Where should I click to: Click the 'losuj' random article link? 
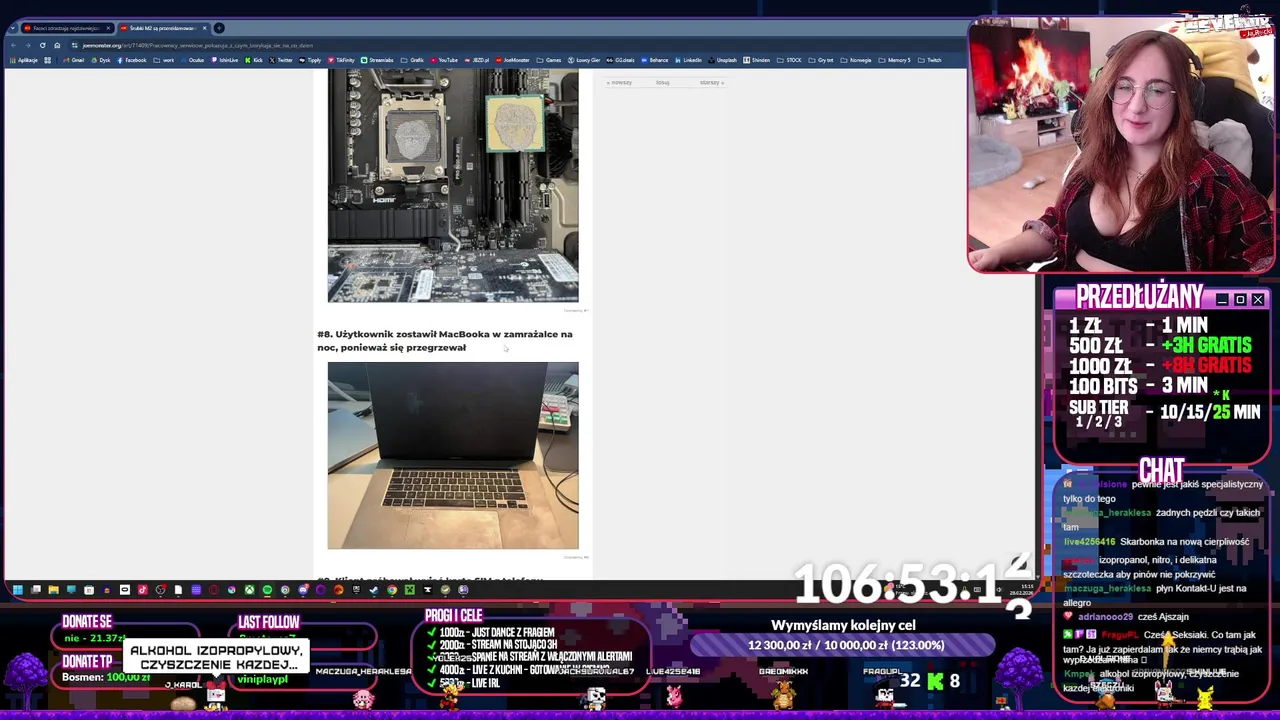point(662,82)
